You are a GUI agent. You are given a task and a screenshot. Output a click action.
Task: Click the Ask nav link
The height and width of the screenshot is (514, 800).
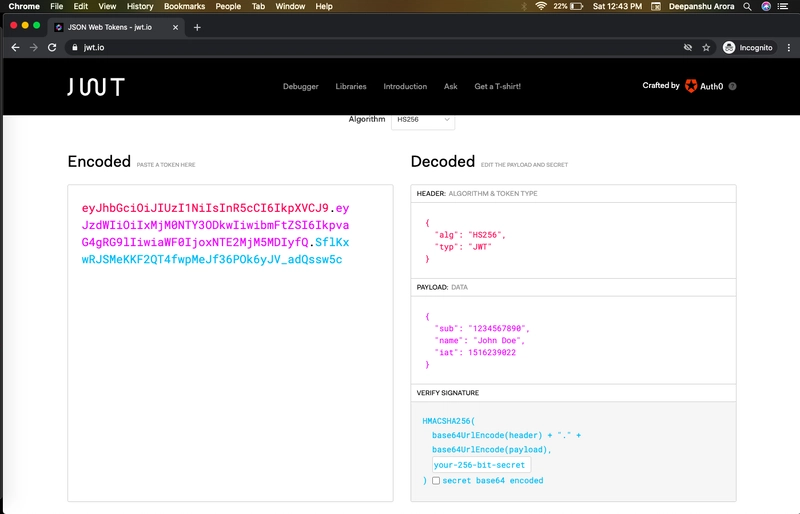point(451,86)
